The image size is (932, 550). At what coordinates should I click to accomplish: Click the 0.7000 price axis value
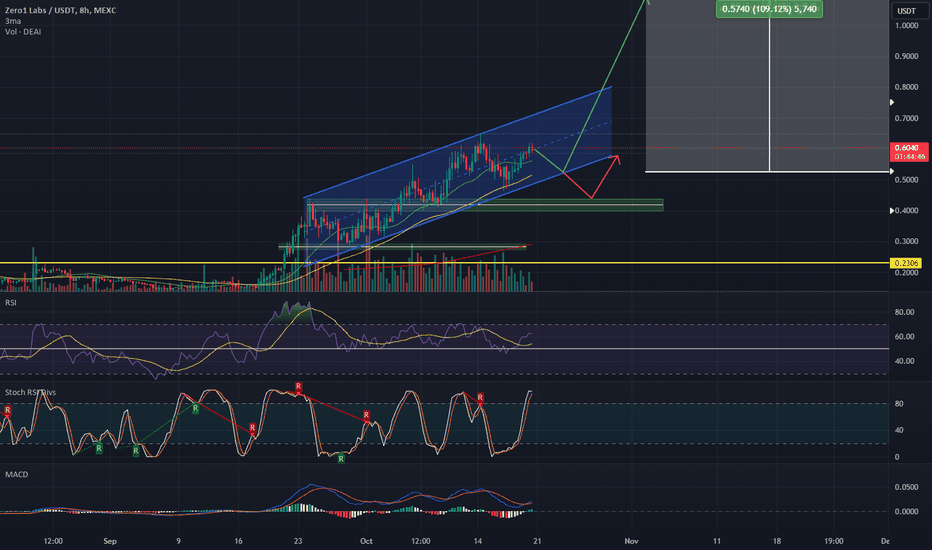[x=906, y=118]
